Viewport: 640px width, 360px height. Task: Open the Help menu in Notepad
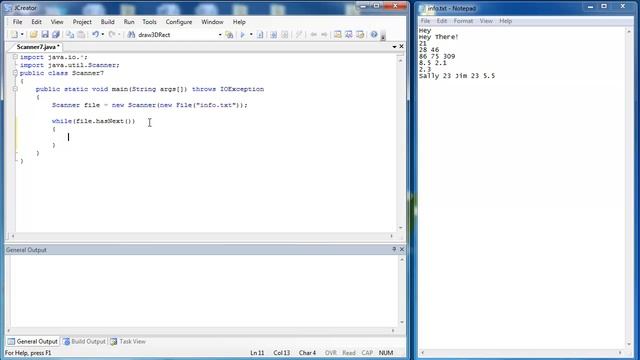[505, 21]
